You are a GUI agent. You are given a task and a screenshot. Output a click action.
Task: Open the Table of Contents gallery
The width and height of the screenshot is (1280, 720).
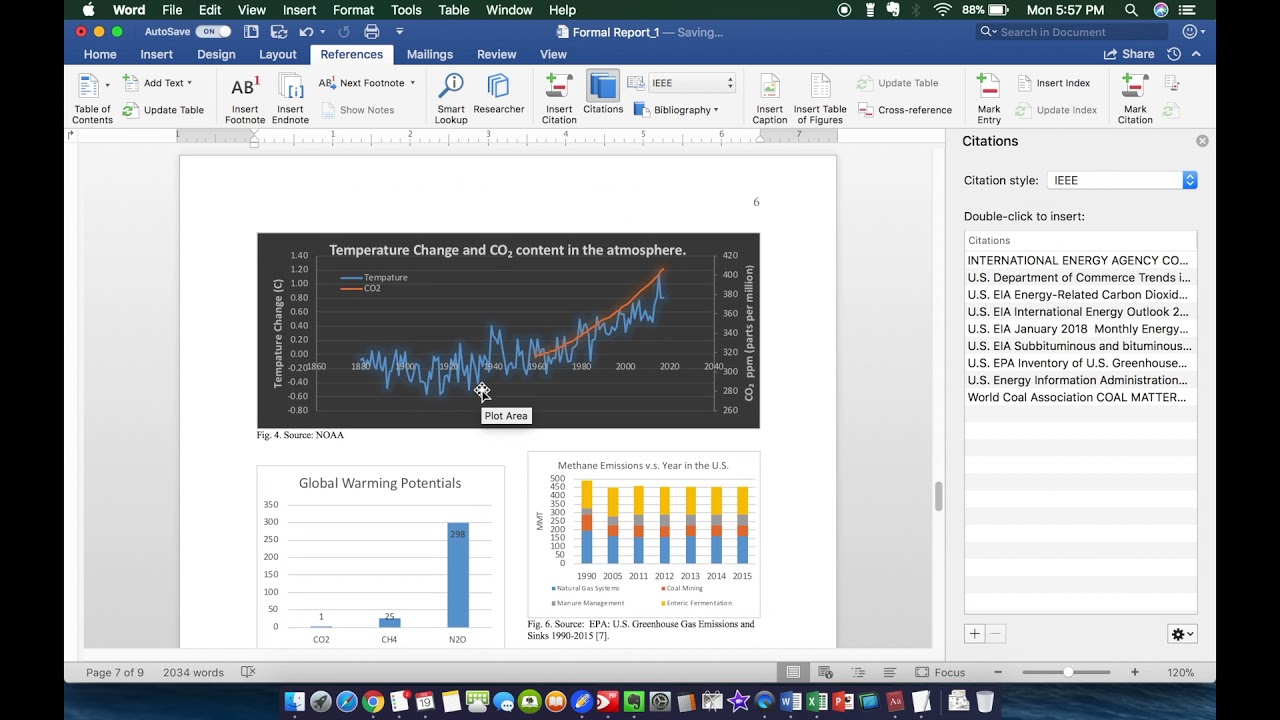(92, 98)
